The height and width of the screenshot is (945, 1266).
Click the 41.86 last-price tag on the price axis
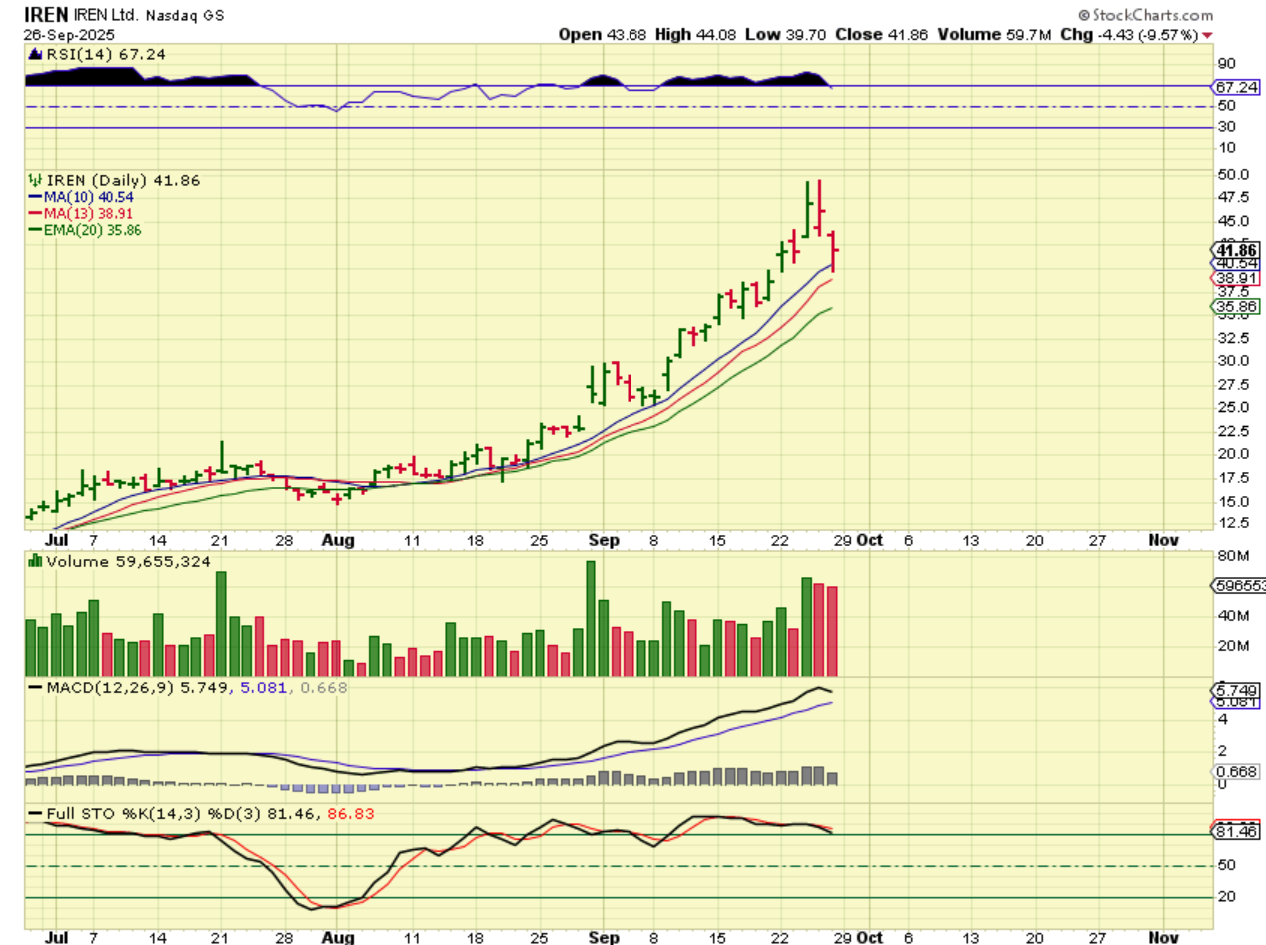tap(1237, 249)
